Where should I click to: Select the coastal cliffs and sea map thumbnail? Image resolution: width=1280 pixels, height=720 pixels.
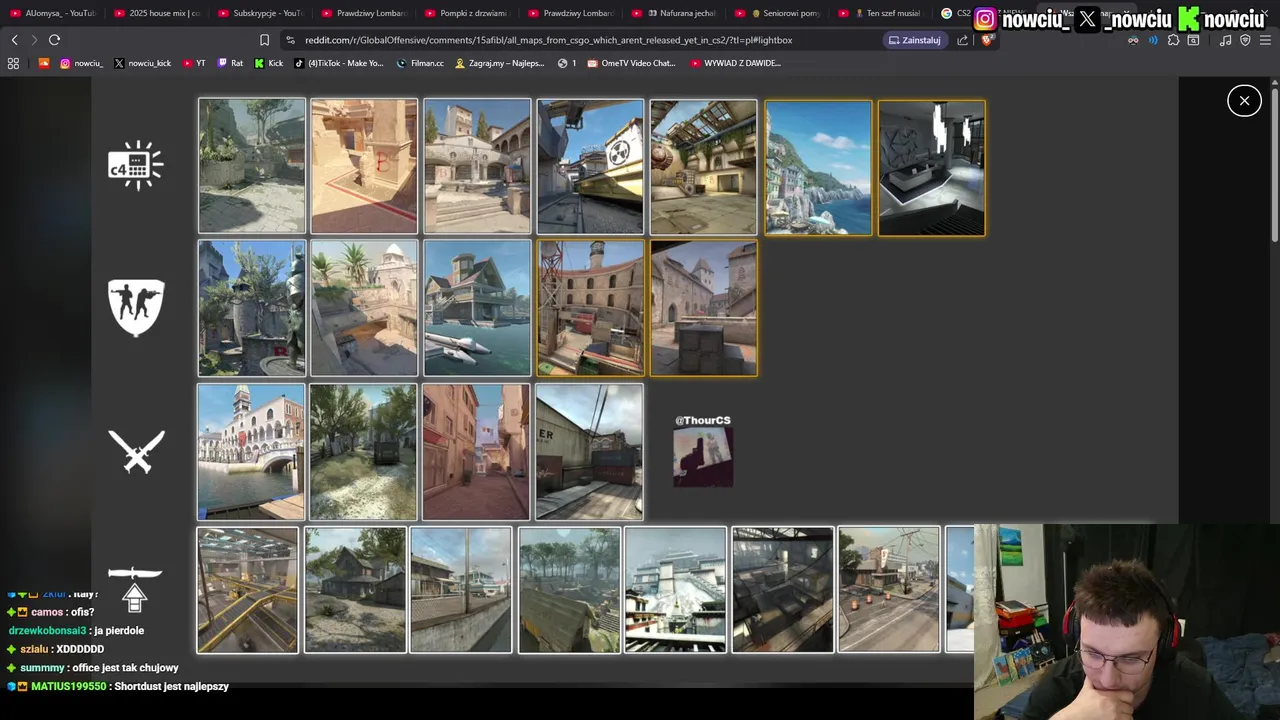[x=818, y=167]
